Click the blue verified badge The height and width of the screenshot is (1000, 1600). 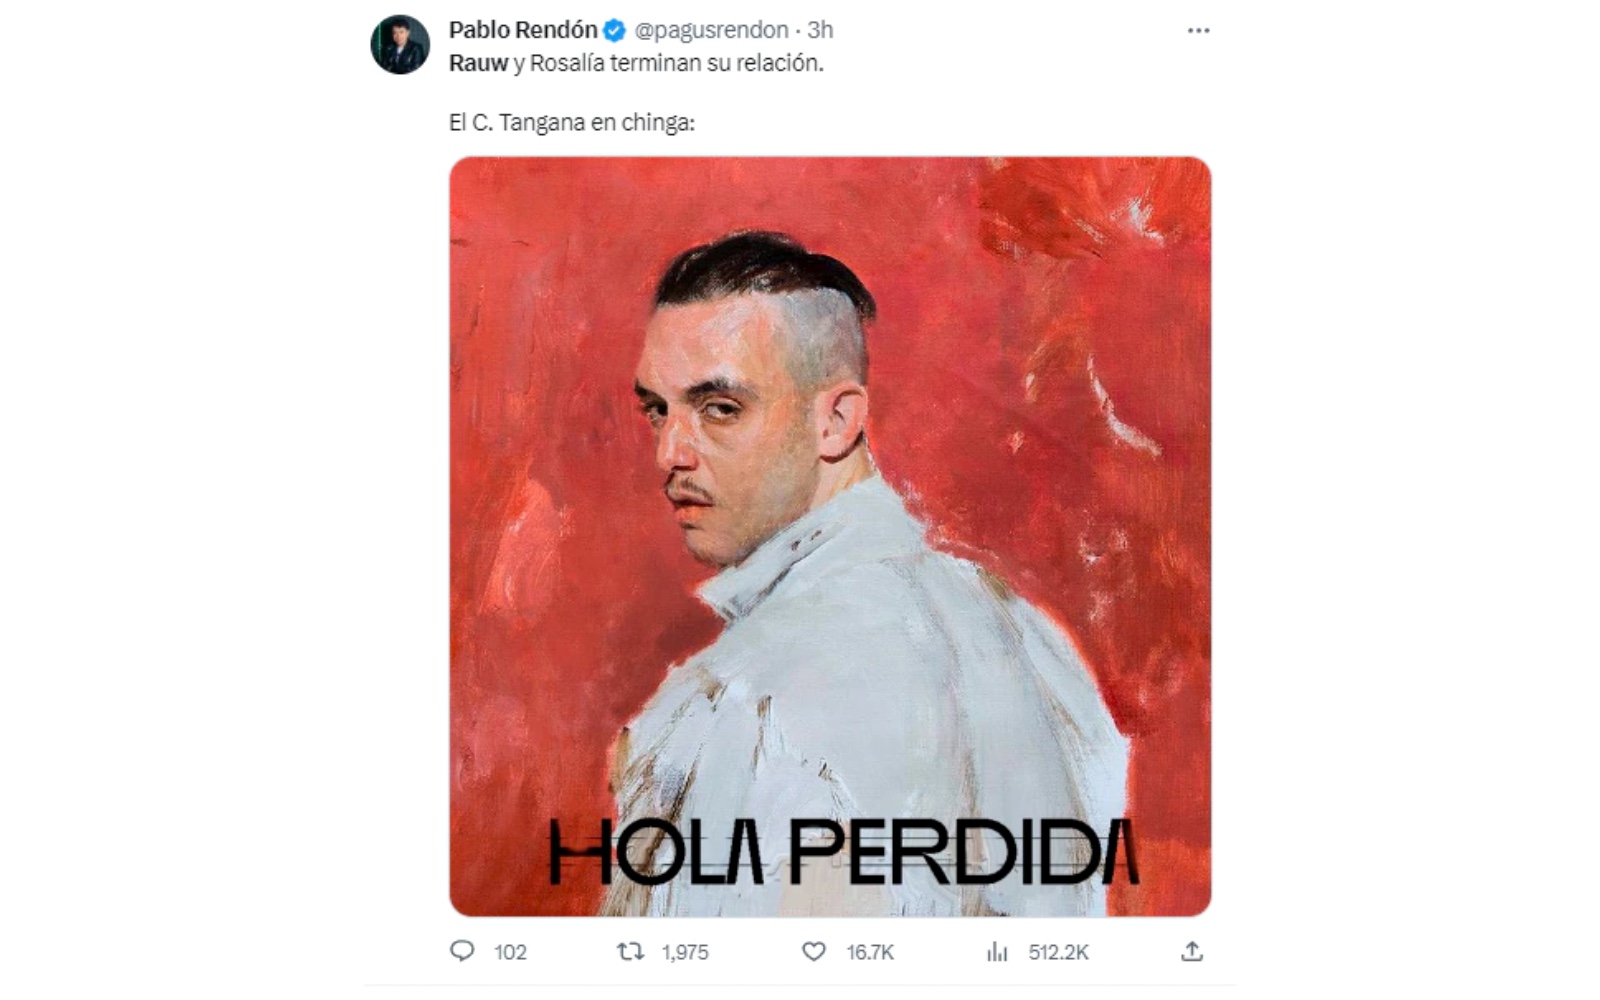point(615,31)
